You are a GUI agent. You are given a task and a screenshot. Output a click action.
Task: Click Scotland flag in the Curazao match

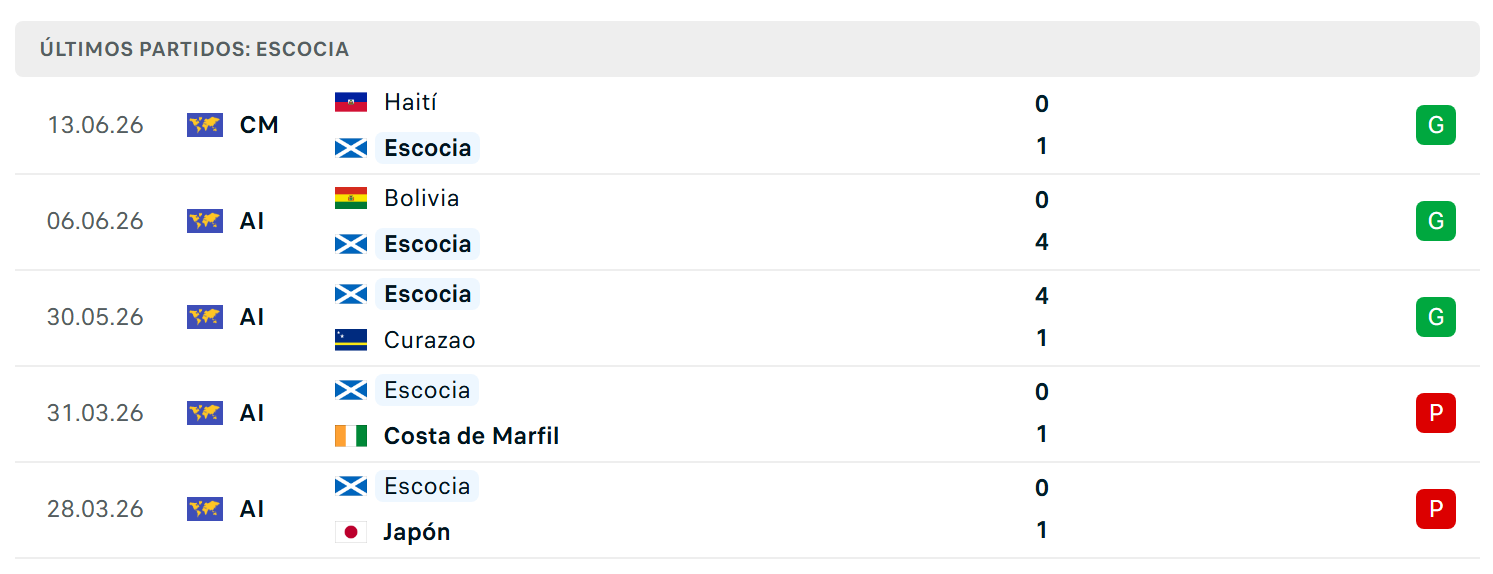coord(351,294)
